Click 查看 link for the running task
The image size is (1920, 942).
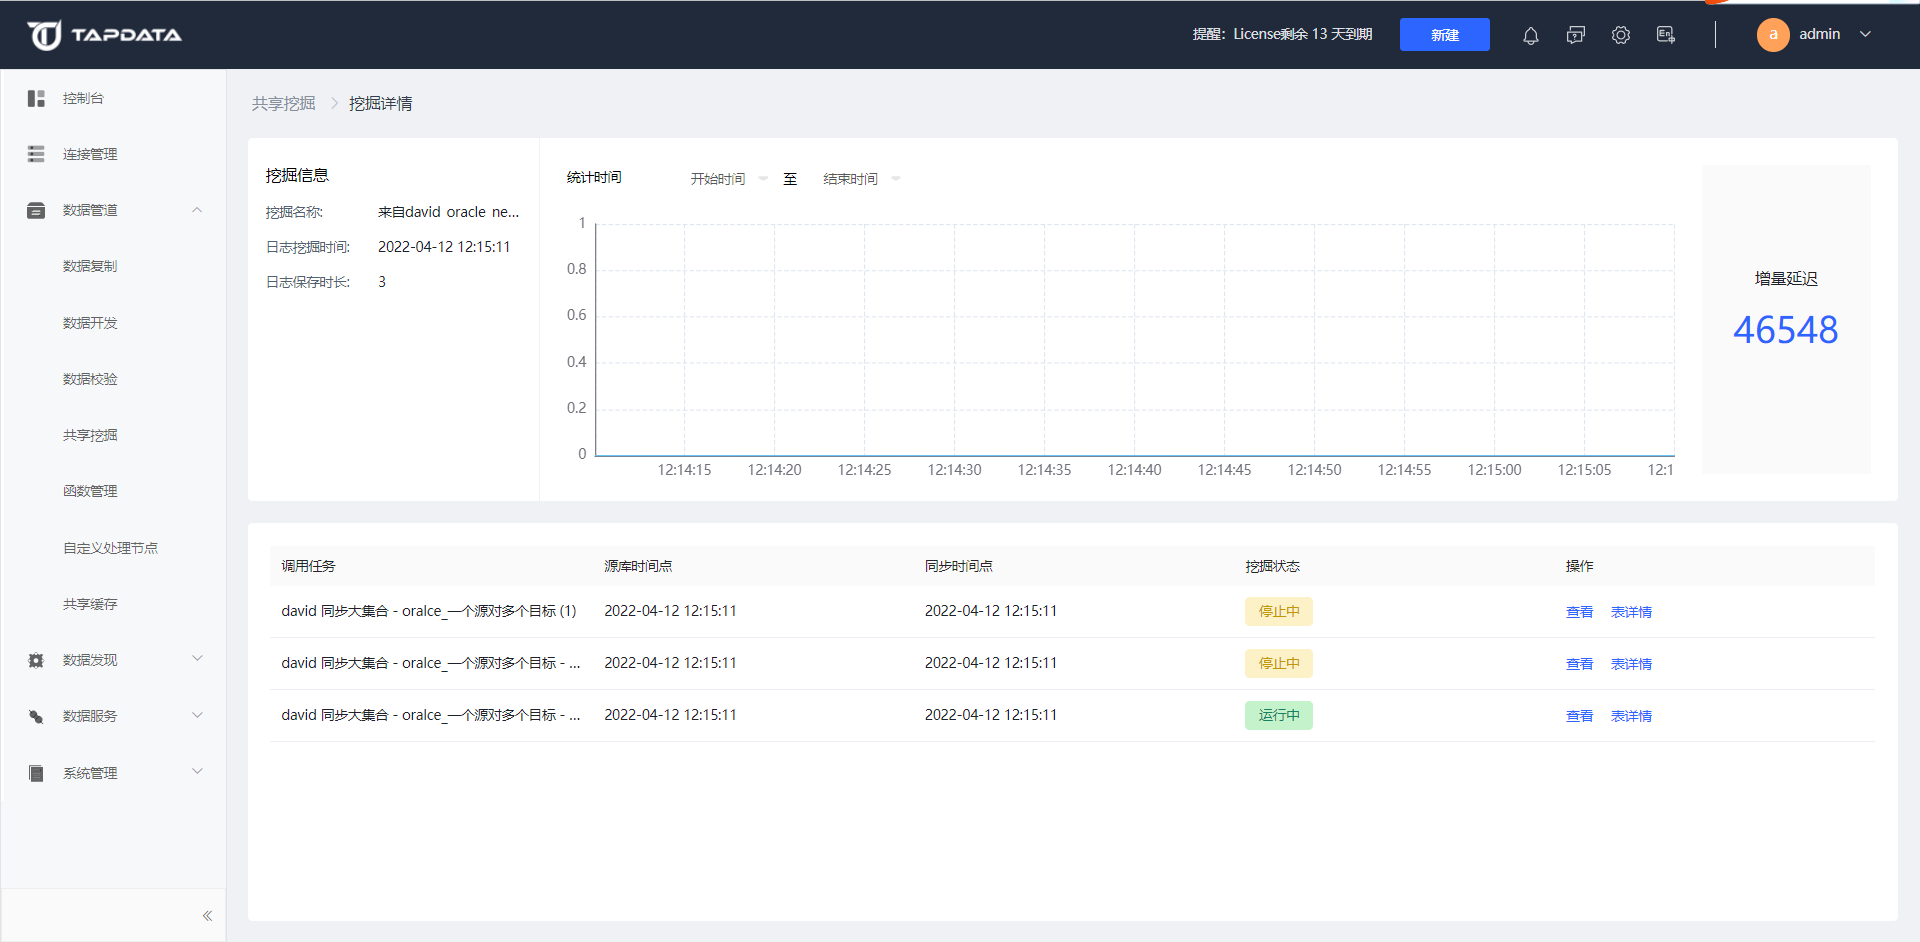1579,716
